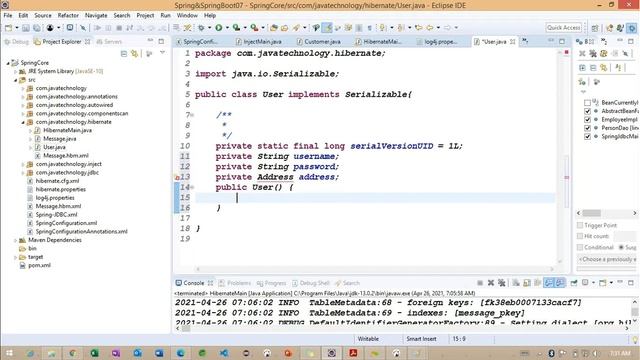Image resolution: width=640 pixels, height=360 pixels.
Task: Expand Maven Dependencies node
Action: [x=16, y=240]
